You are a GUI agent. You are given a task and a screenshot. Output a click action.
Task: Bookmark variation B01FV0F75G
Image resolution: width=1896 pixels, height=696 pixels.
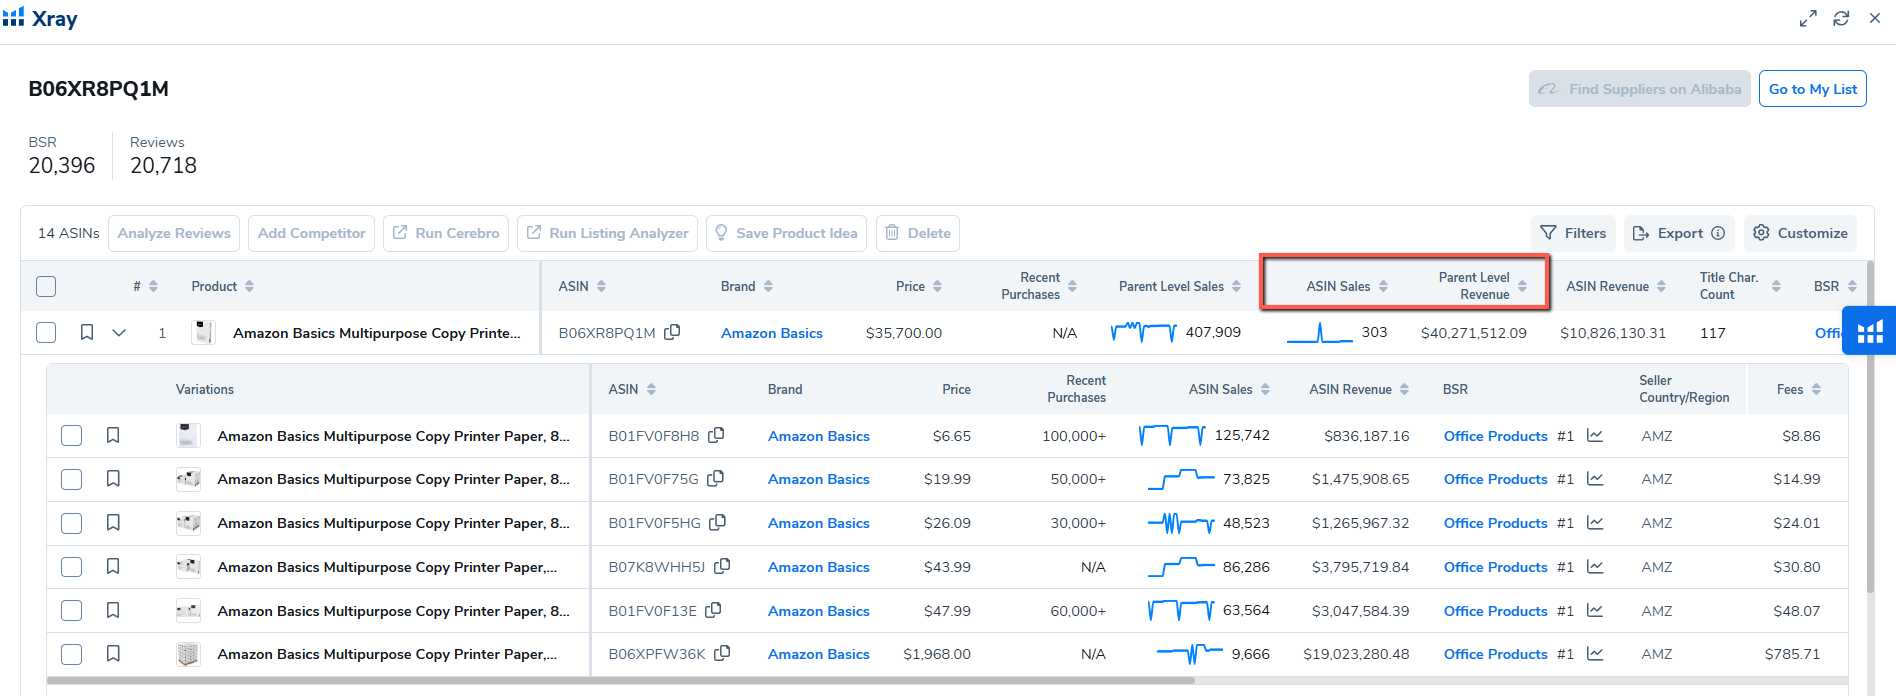click(113, 479)
